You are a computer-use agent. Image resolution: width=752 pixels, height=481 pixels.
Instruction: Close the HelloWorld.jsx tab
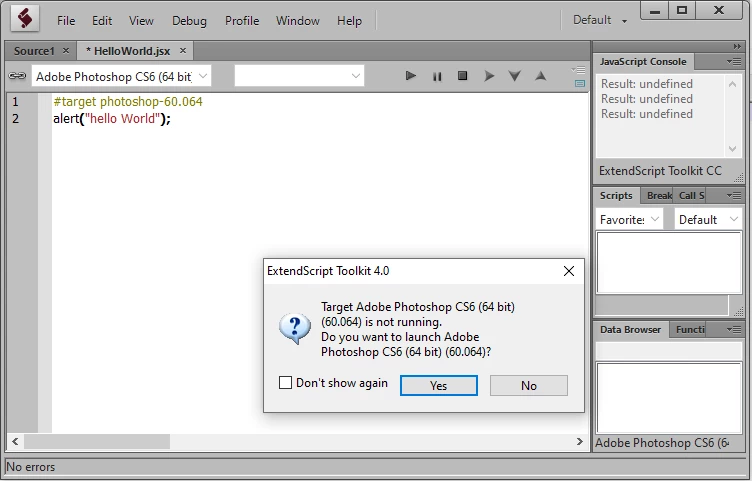click(x=183, y=50)
